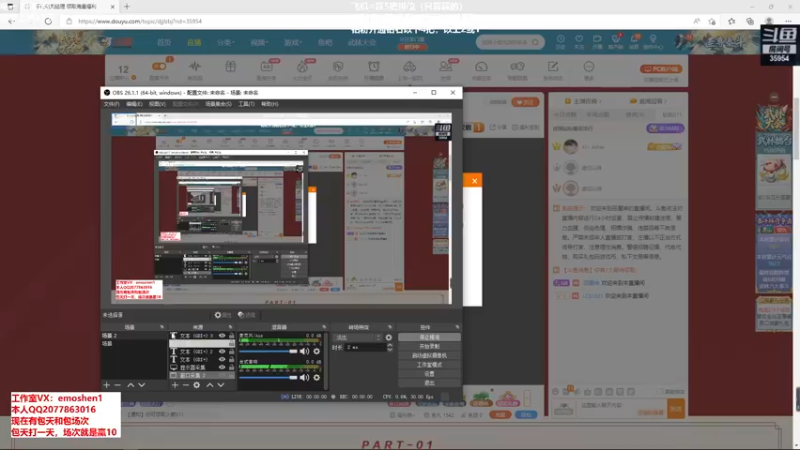Open source properties gear in OBS
Screen dimensions: 800x450
(x=222, y=315)
